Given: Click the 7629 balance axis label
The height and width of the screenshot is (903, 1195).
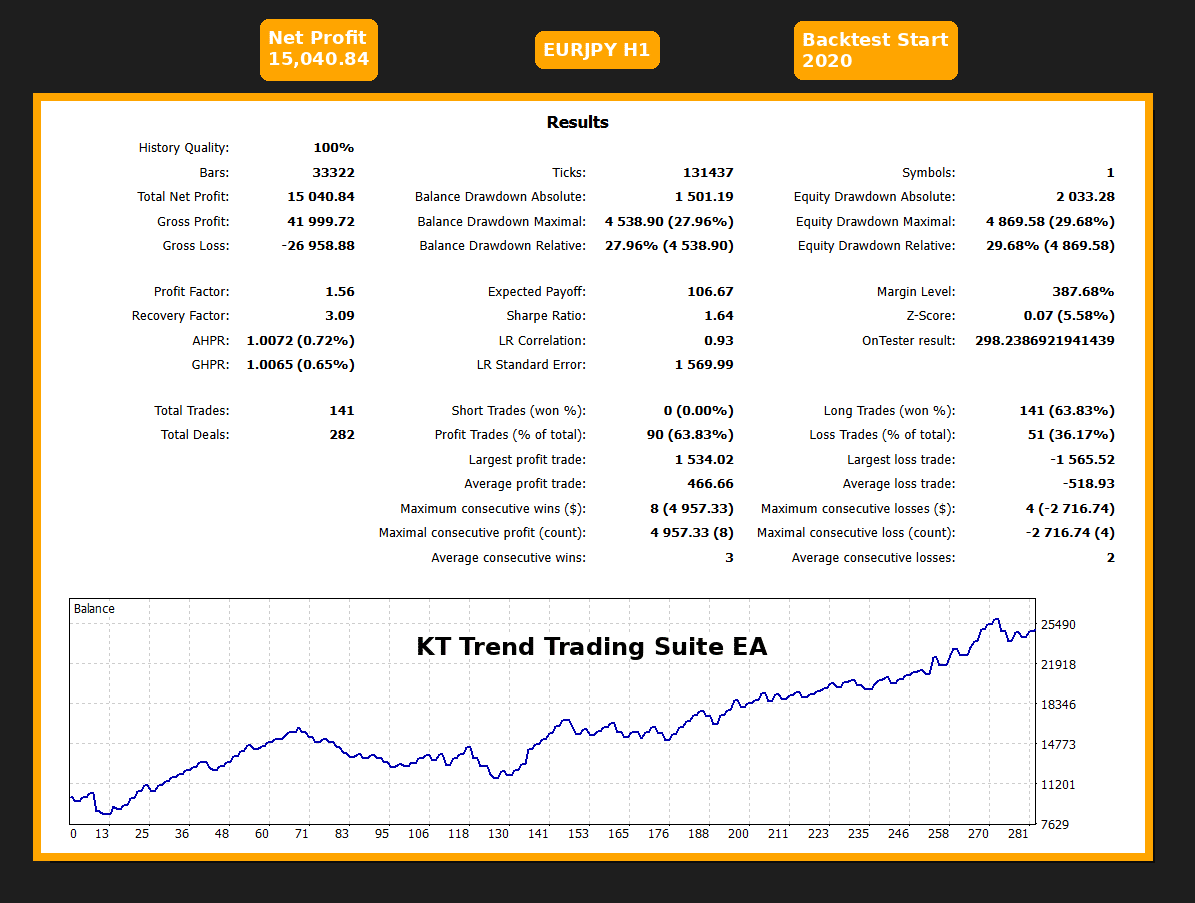Looking at the screenshot, I should tap(1055, 825).
